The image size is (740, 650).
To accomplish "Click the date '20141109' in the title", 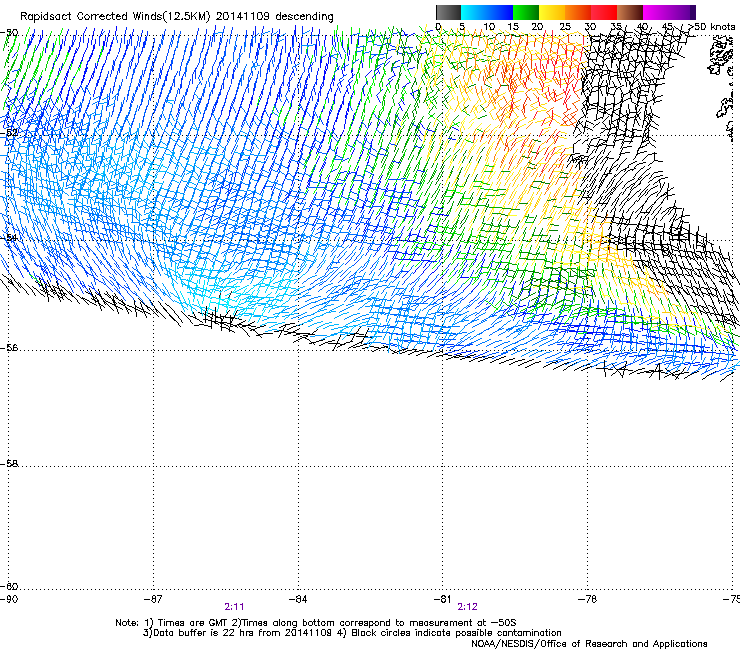I will coord(243,17).
